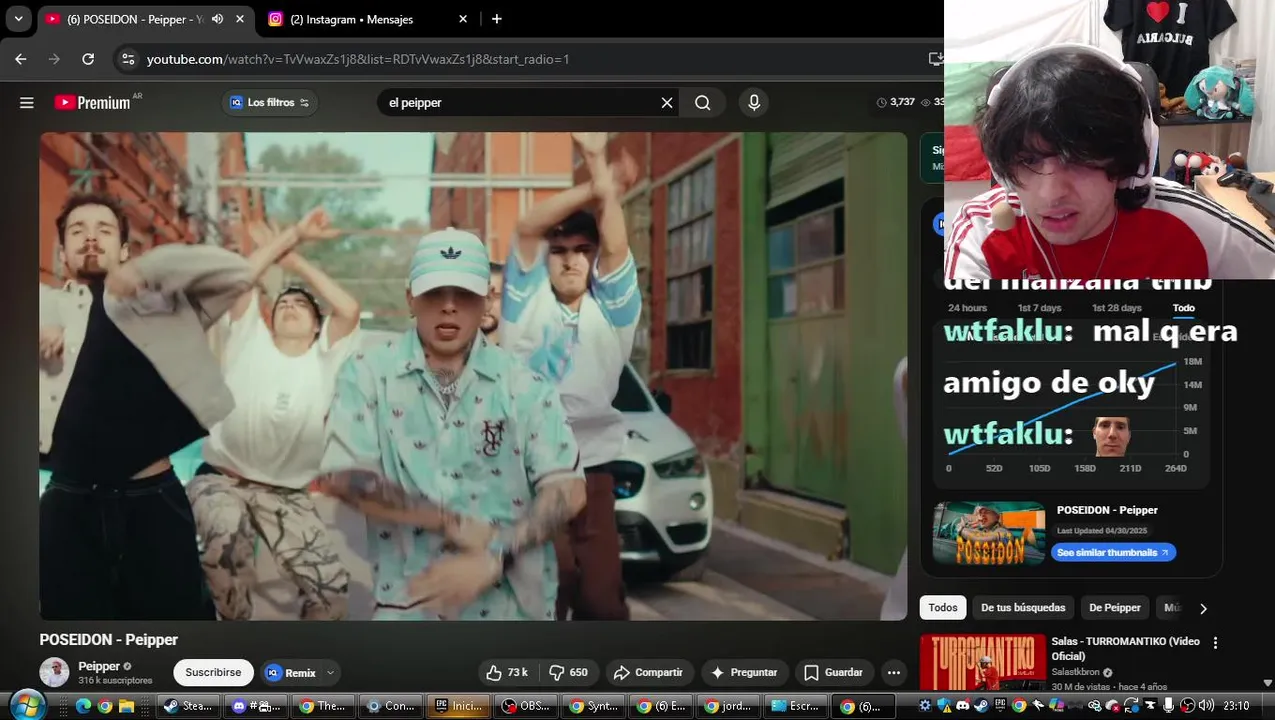This screenshot has height=720, width=1275.
Task: Select the De tus búsquedas chip
Action: (x=1023, y=607)
